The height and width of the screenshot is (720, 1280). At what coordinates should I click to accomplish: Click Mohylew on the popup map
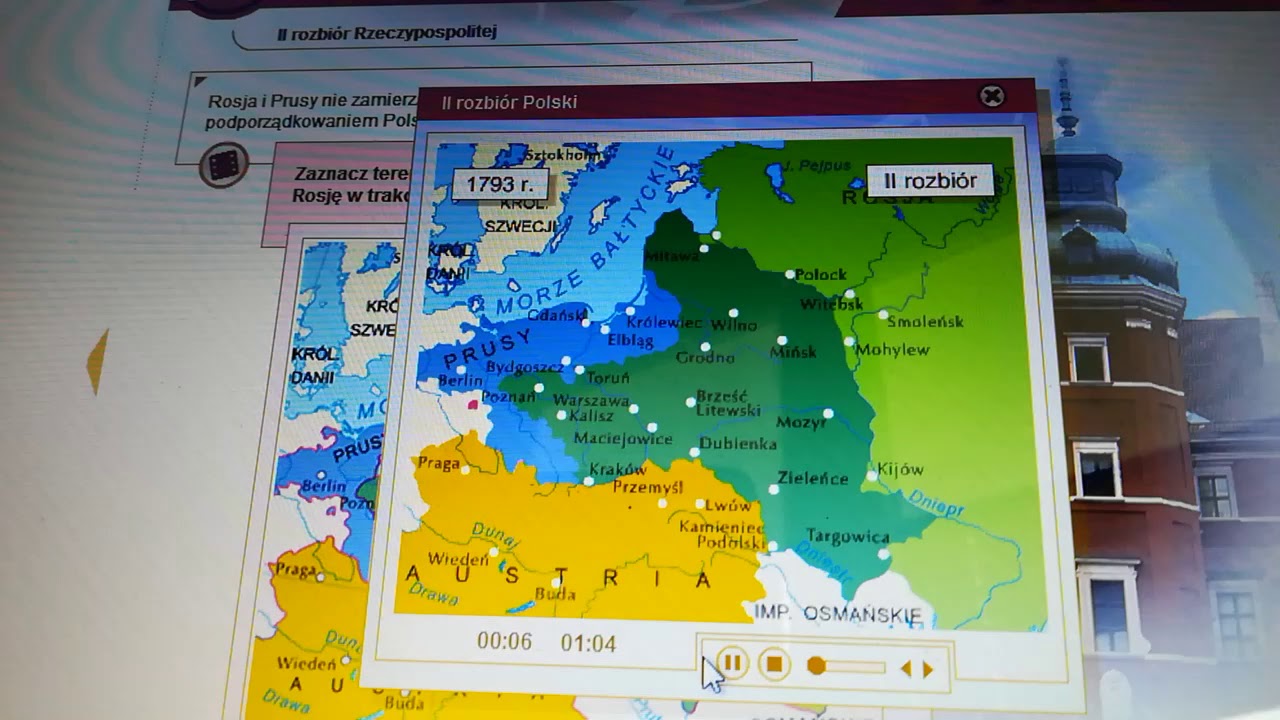click(x=892, y=350)
